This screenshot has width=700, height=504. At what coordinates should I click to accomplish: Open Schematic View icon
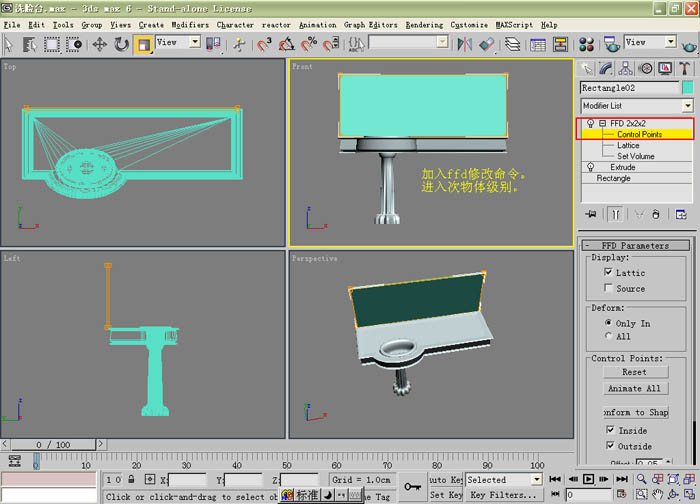click(560, 44)
